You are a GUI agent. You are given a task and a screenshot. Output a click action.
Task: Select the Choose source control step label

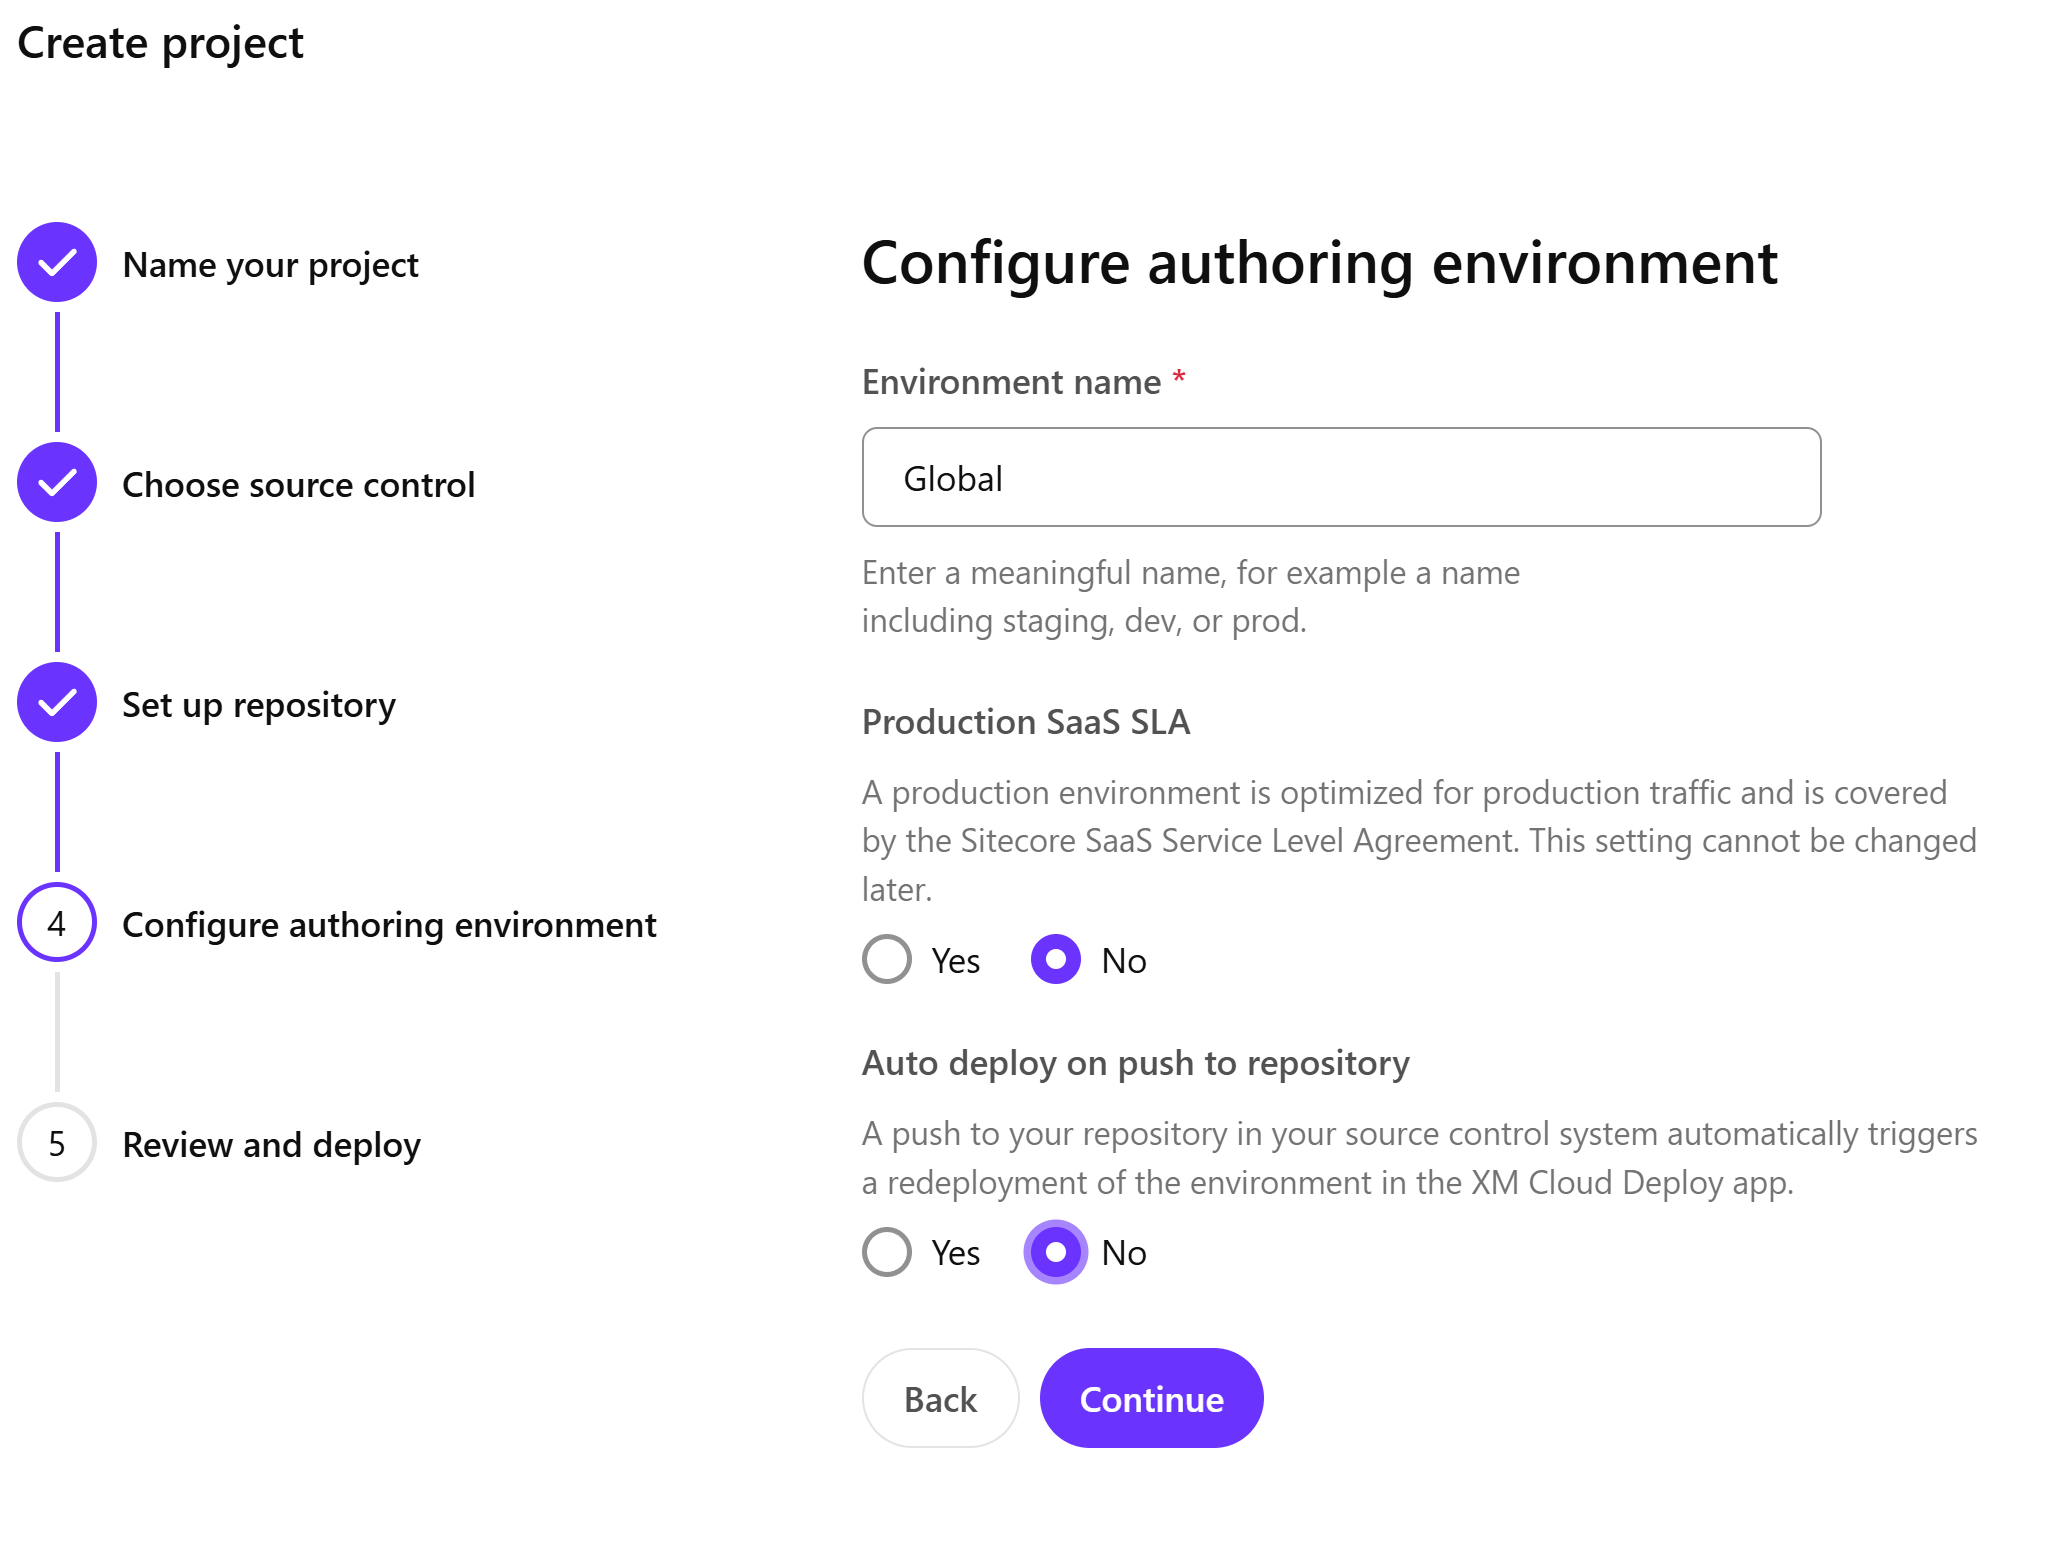point(298,484)
